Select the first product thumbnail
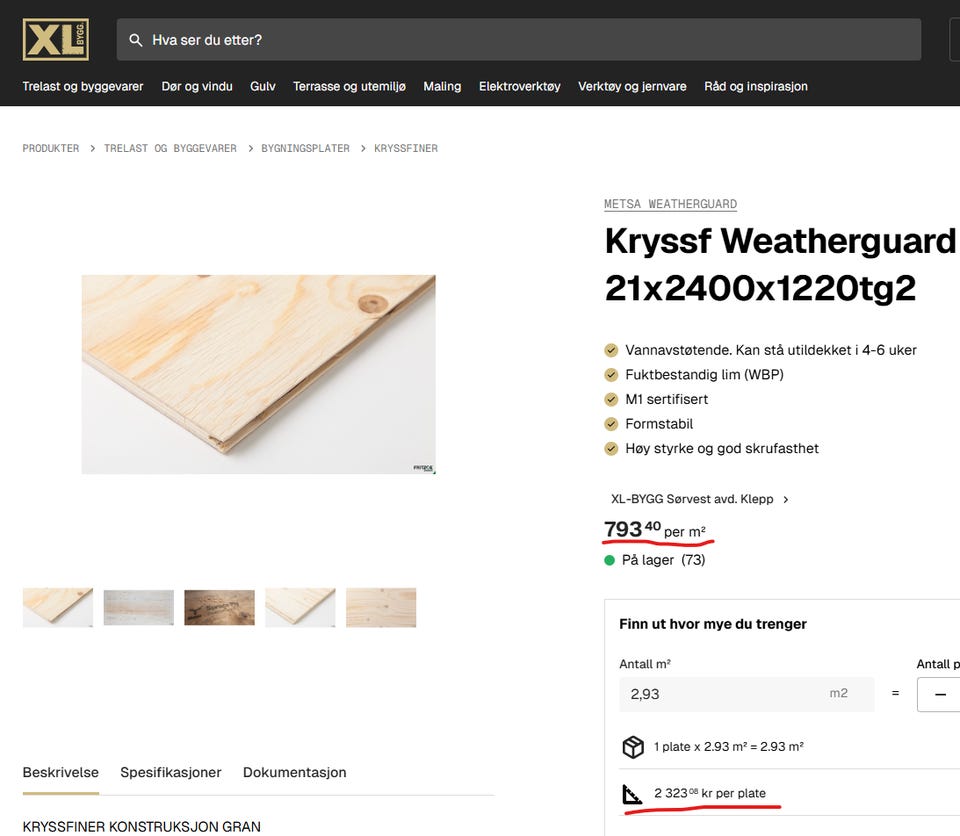This screenshot has width=960, height=836. tap(58, 608)
